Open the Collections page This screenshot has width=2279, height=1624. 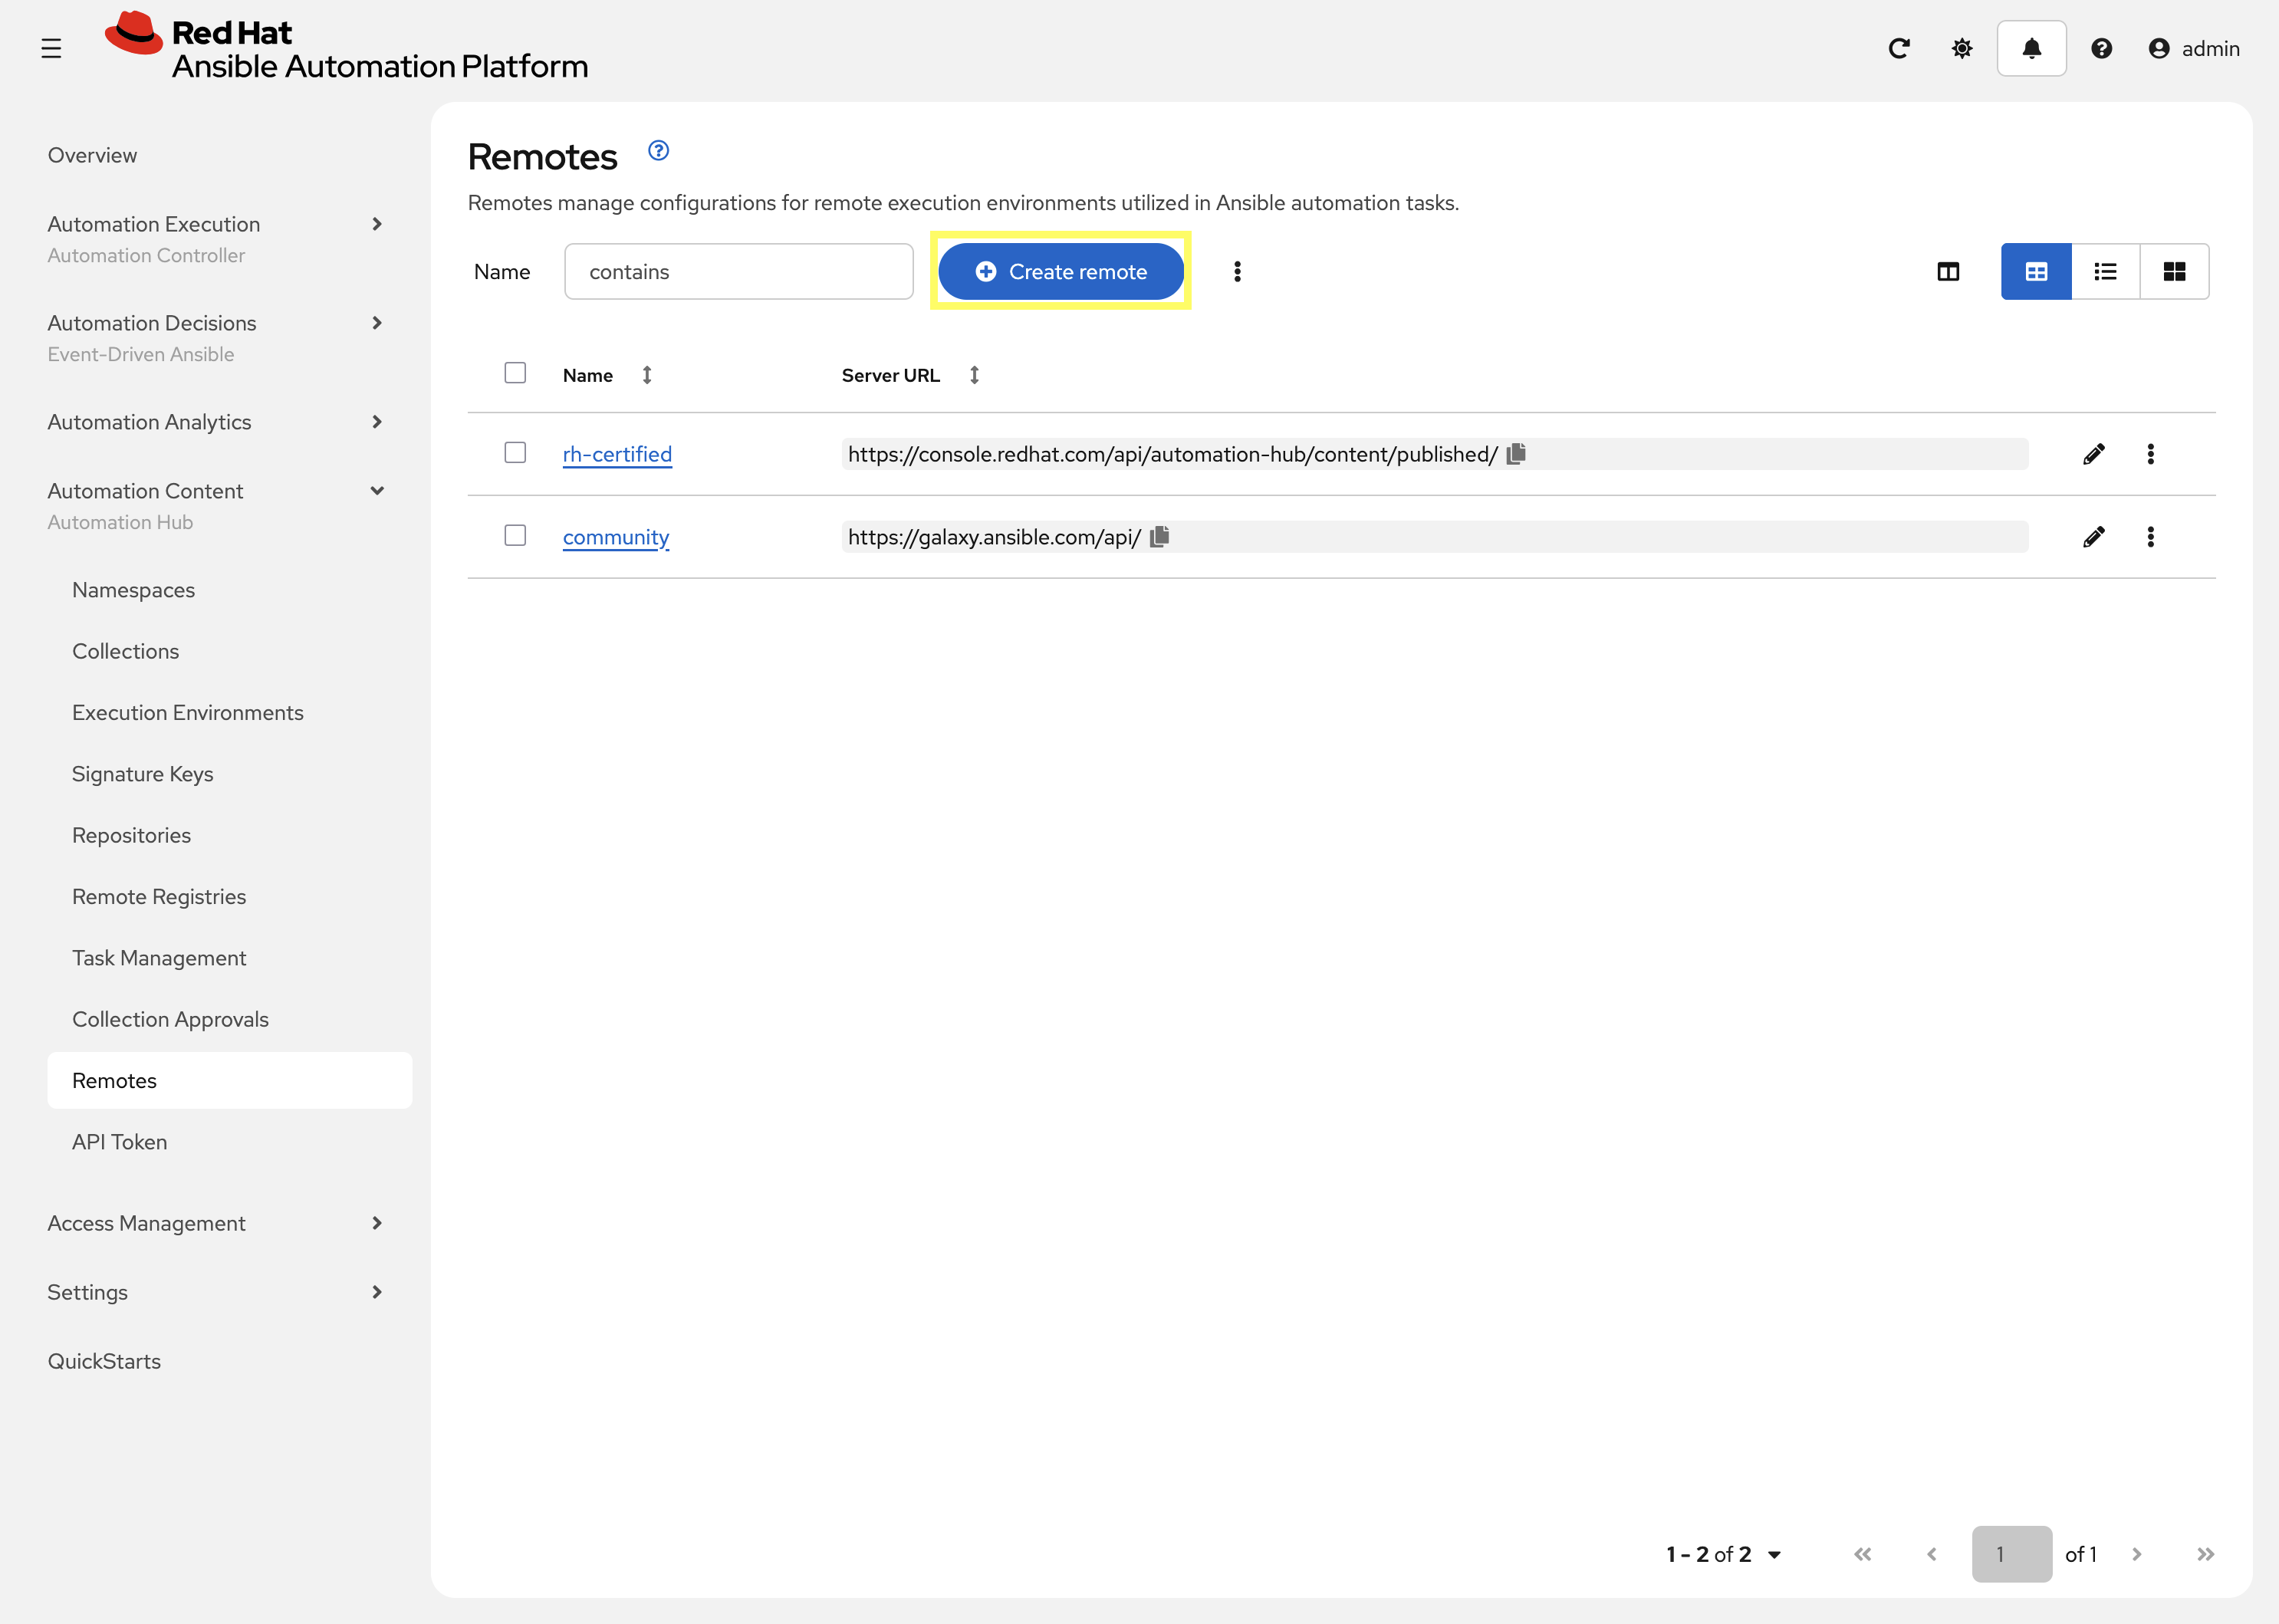[125, 650]
